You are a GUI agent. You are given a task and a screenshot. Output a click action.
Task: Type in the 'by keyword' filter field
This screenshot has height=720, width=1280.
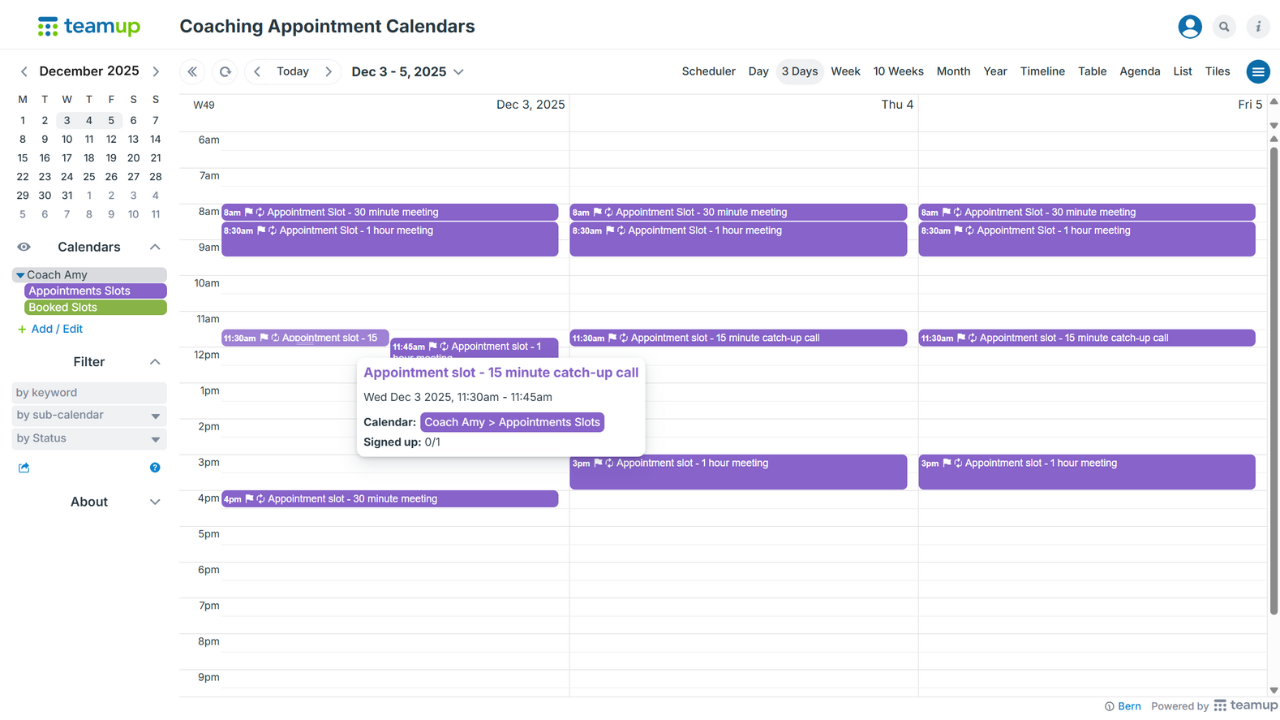click(x=88, y=392)
